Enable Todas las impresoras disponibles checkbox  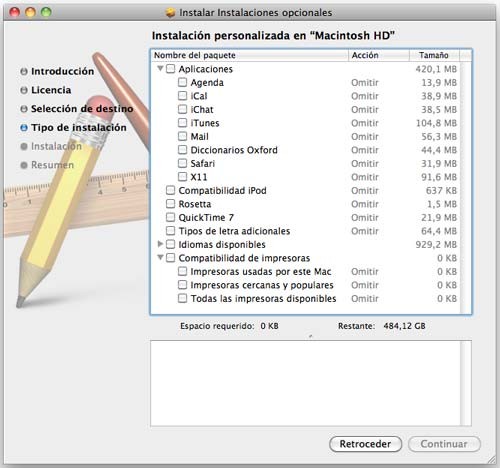click(x=182, y=298)
